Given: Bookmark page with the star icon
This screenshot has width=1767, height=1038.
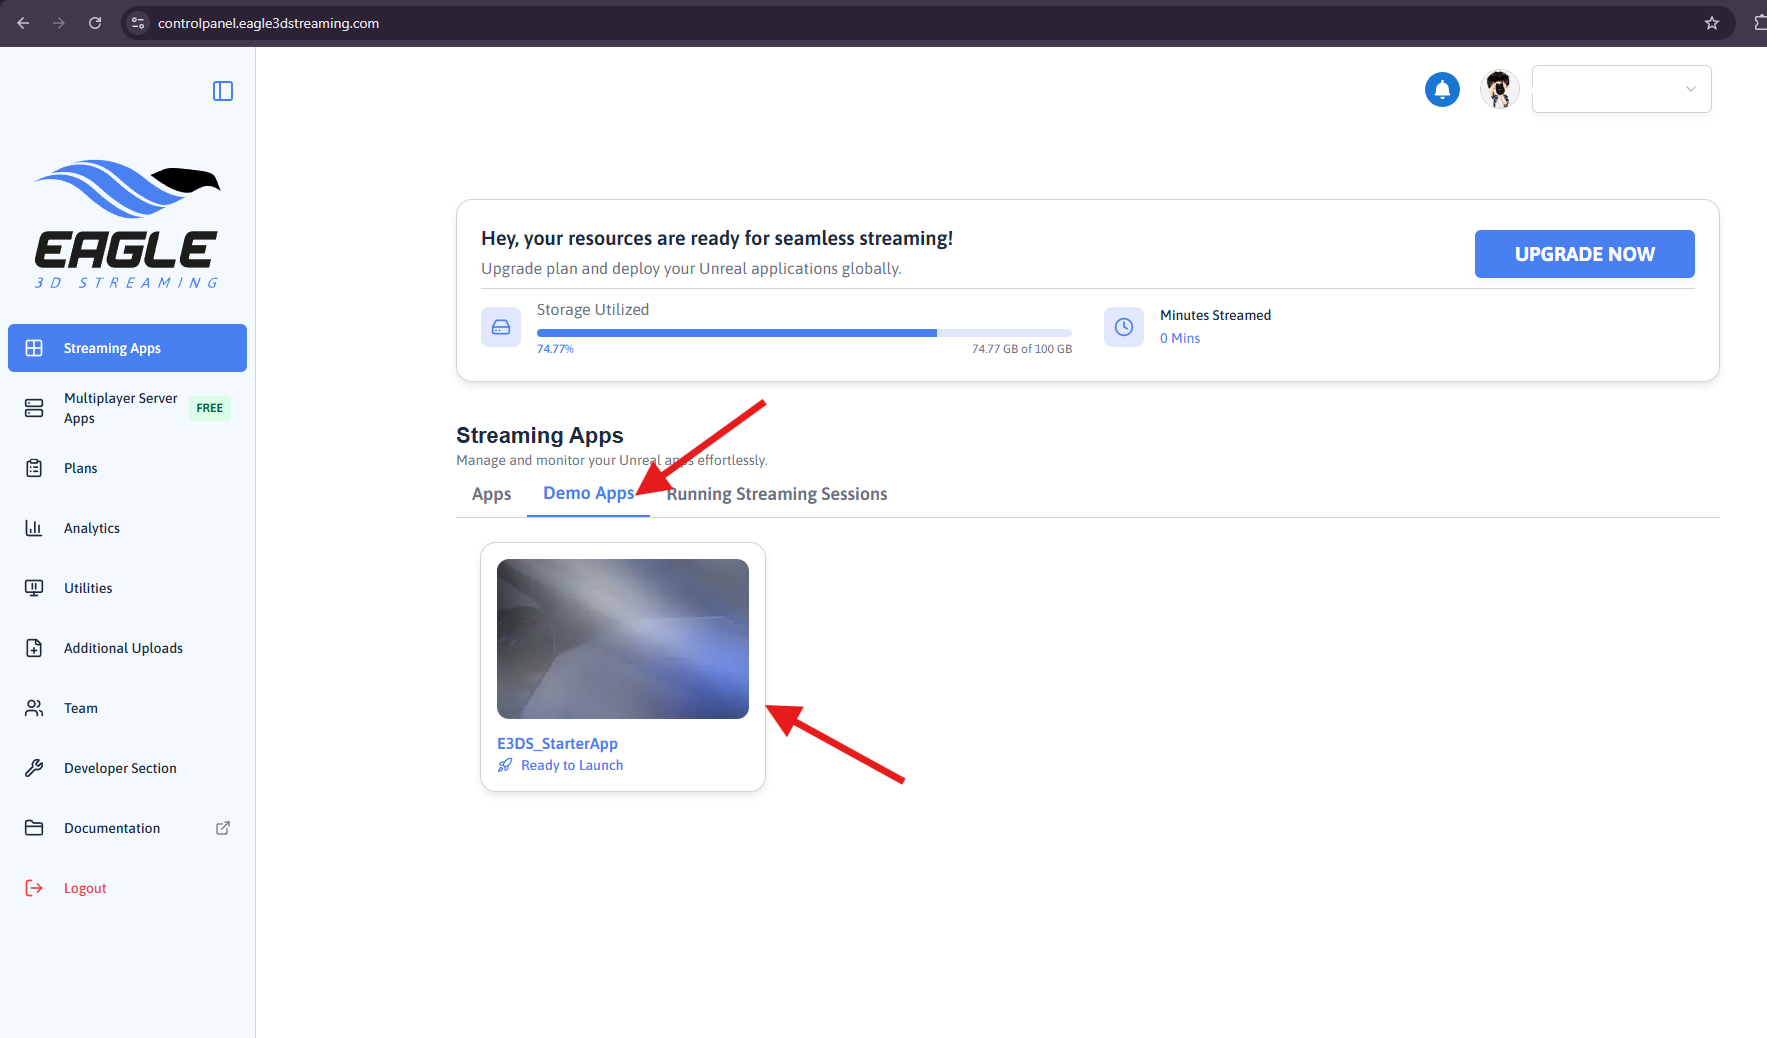Looking at the screenshot, I should click(x=1712, y=23).
